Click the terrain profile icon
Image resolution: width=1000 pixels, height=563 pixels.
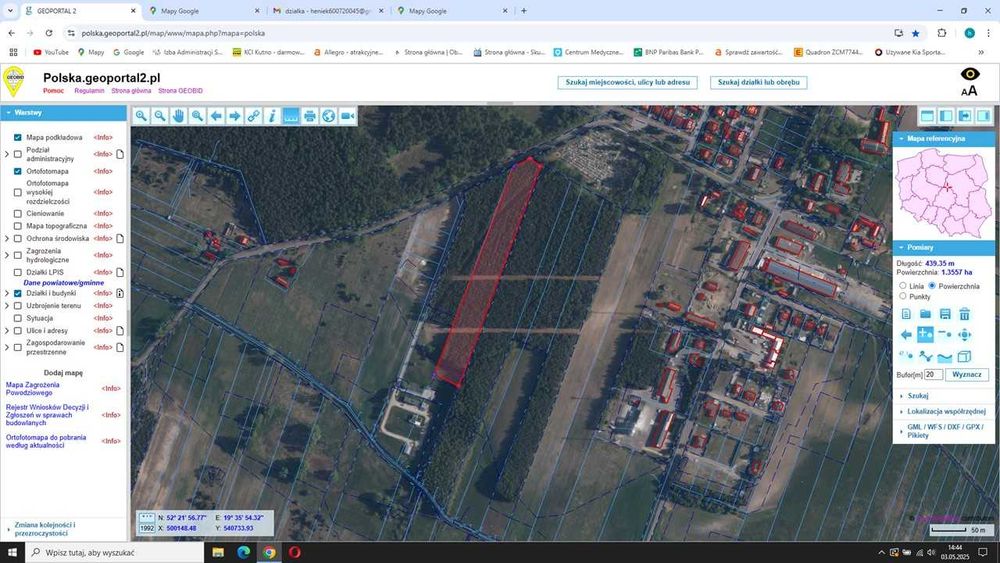point(945,356)
